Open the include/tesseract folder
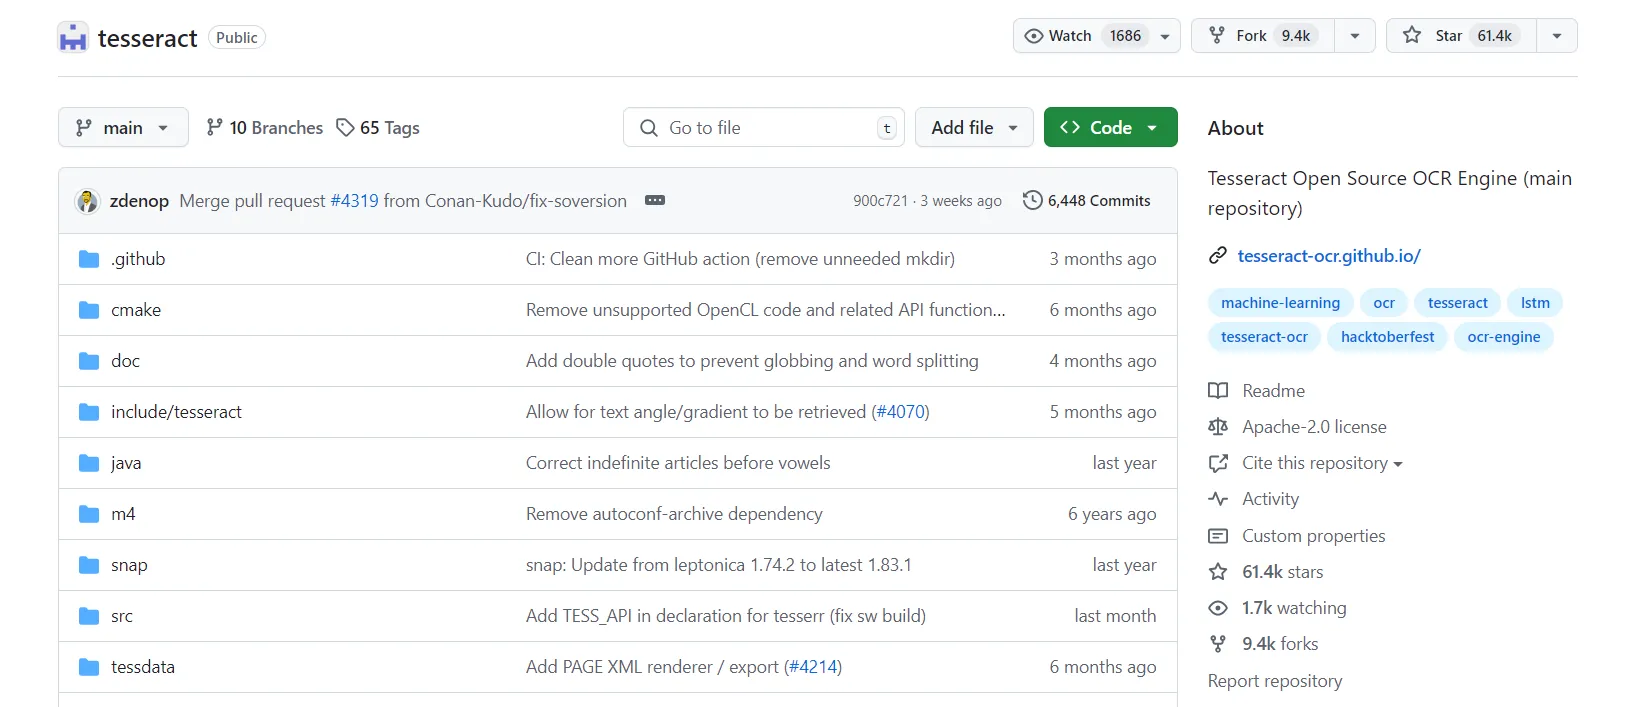The height and width of the screenshot is (707, 1633). pyautogui.click(x=176, y=412)
